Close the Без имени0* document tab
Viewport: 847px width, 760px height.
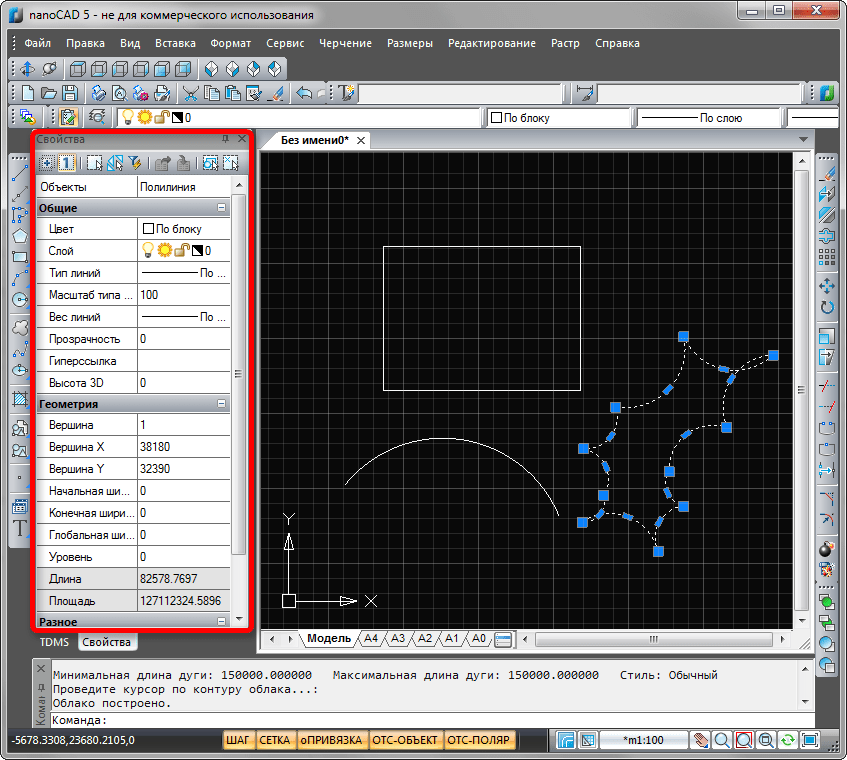(x=361, y=140)
